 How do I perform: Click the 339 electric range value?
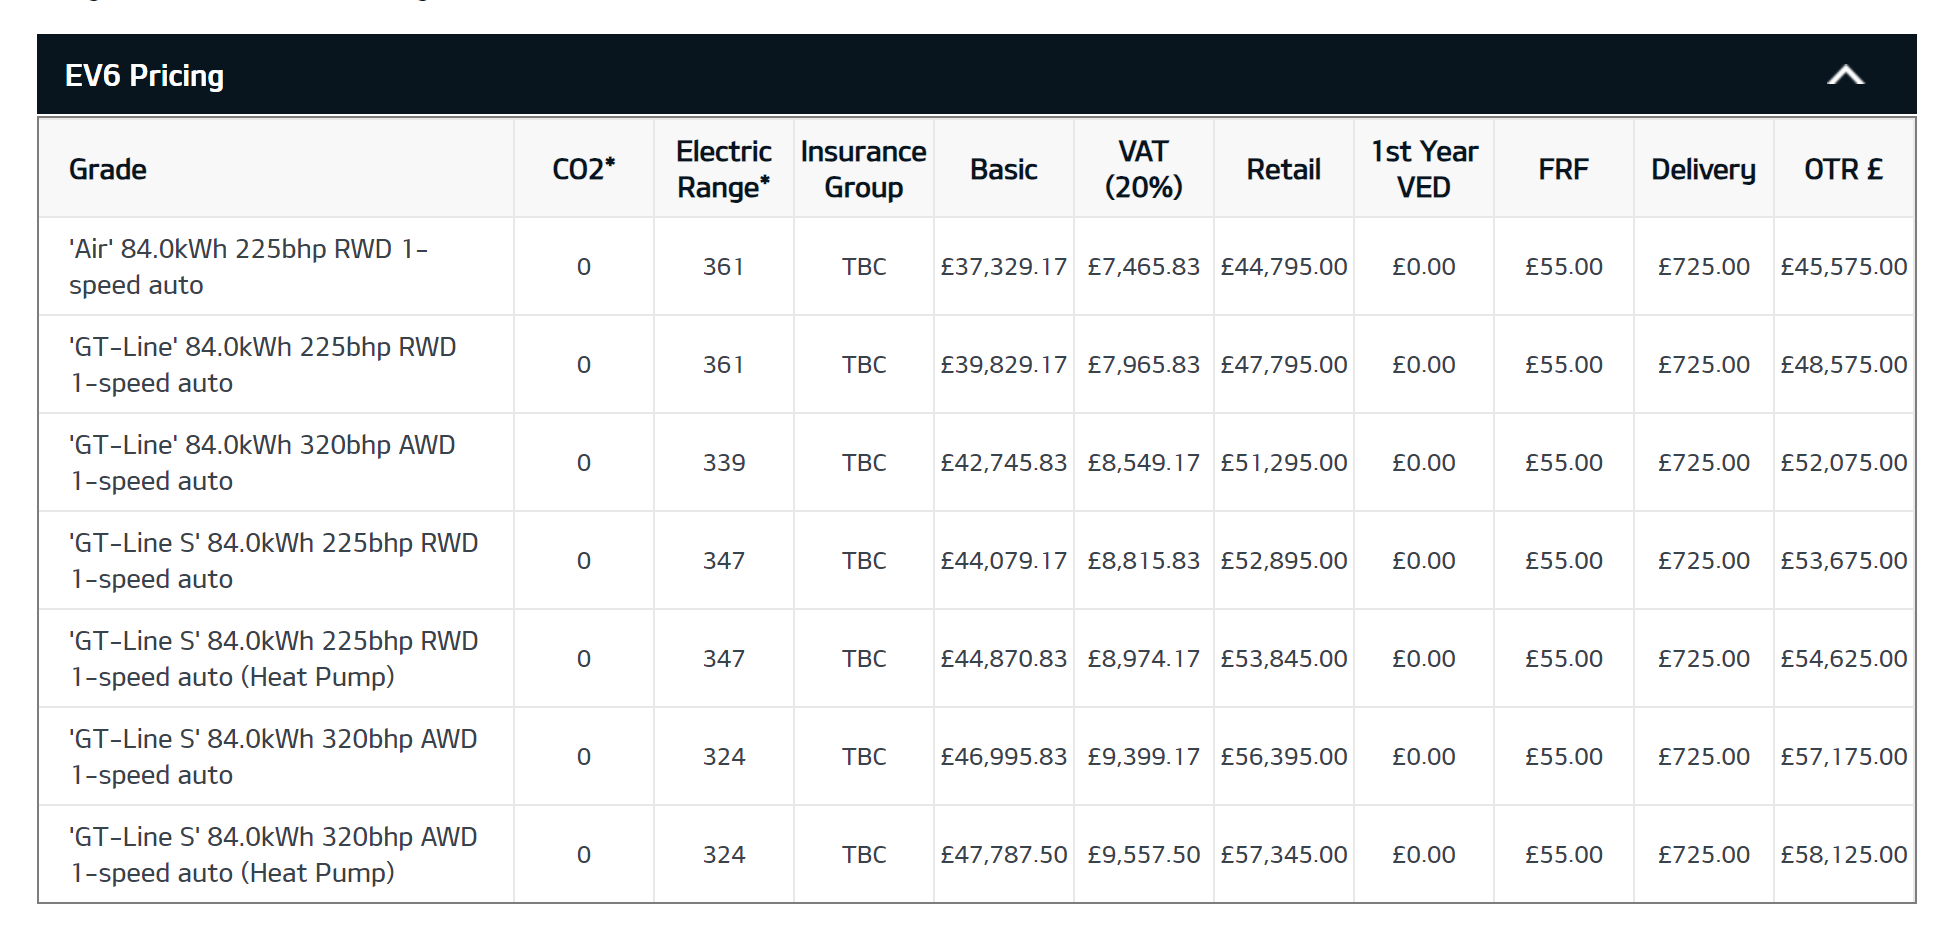coord(724,463)
